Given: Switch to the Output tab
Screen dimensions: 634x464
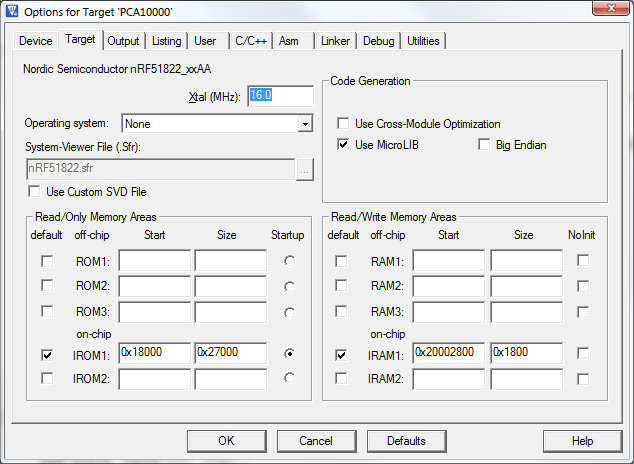Looking at the screenshot, I should coord(123,41).
